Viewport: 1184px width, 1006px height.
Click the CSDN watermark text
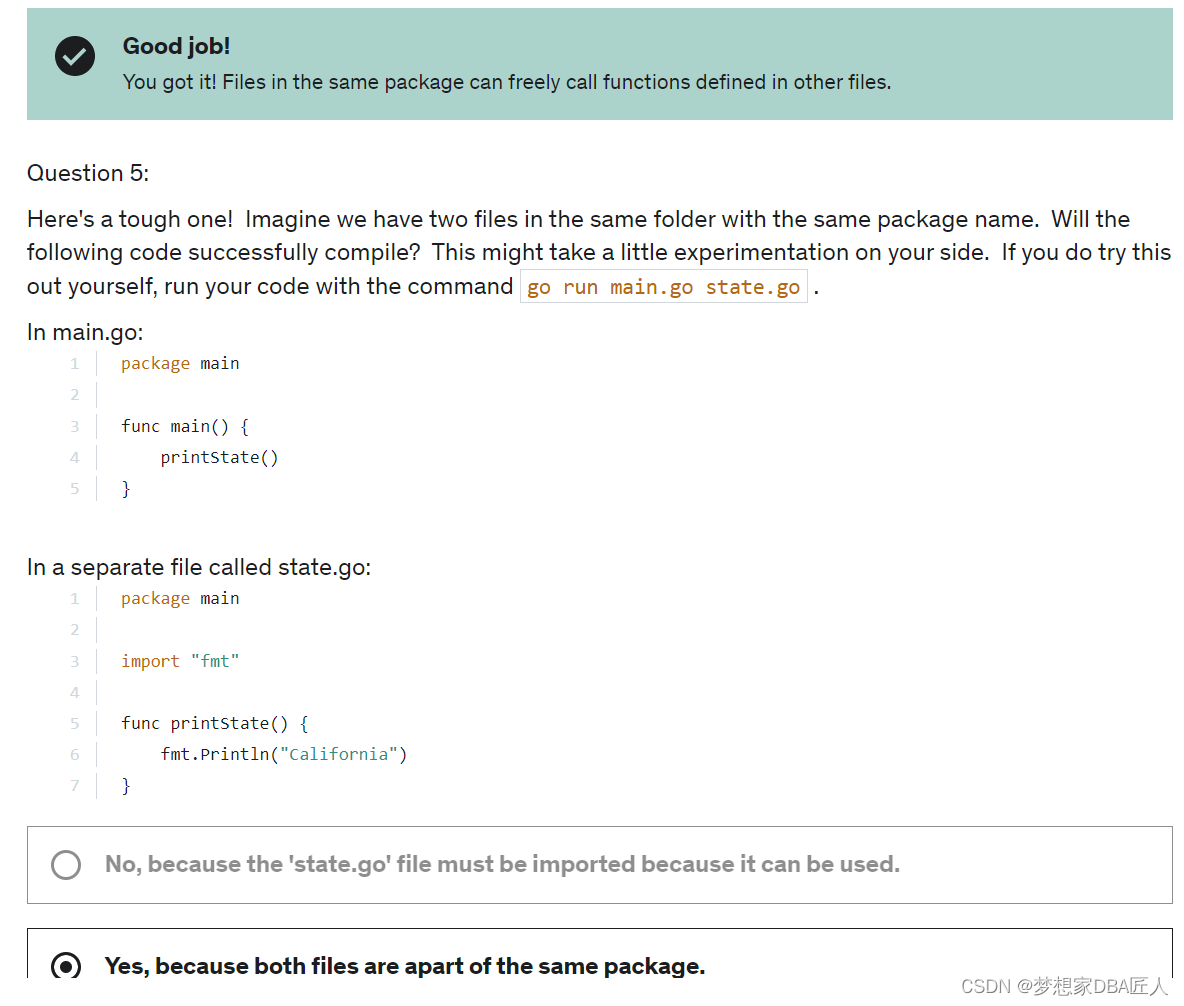coord(1064,986)
